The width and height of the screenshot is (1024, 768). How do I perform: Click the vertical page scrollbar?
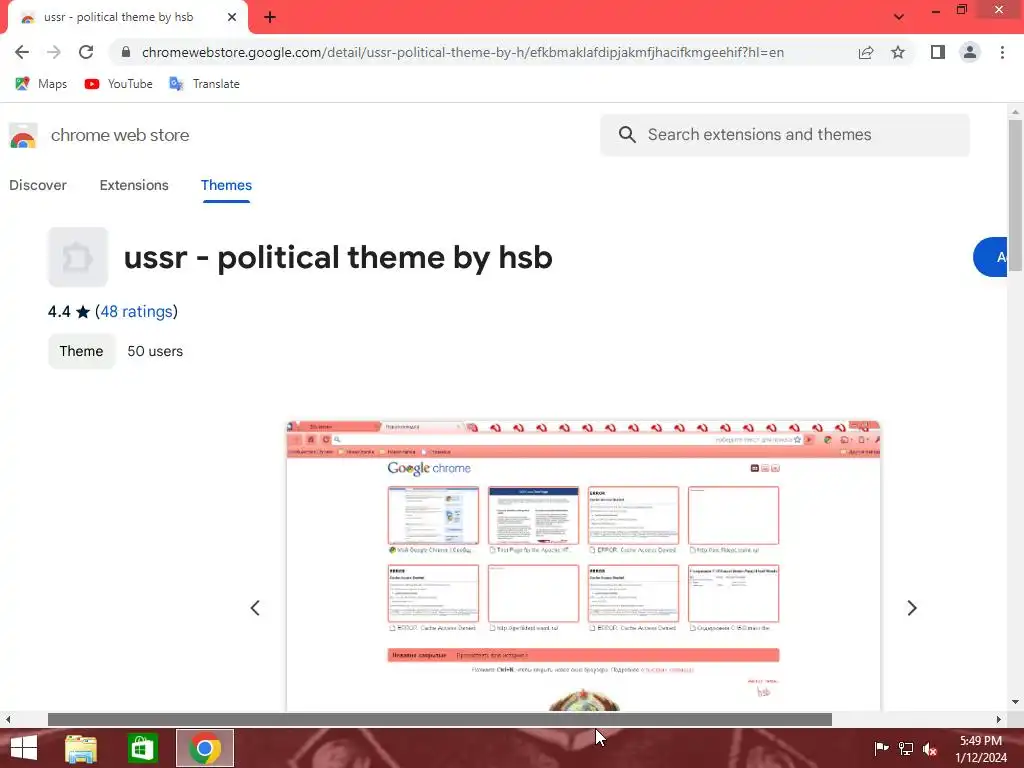tap(1015, 195)
